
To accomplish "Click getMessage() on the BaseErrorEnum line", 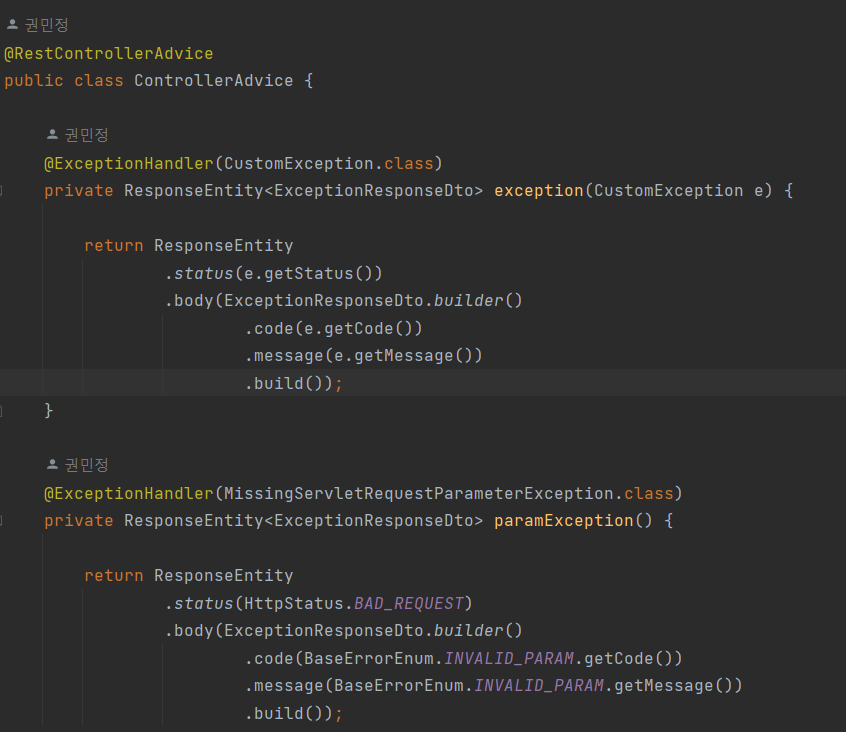I will pos(673,686).
